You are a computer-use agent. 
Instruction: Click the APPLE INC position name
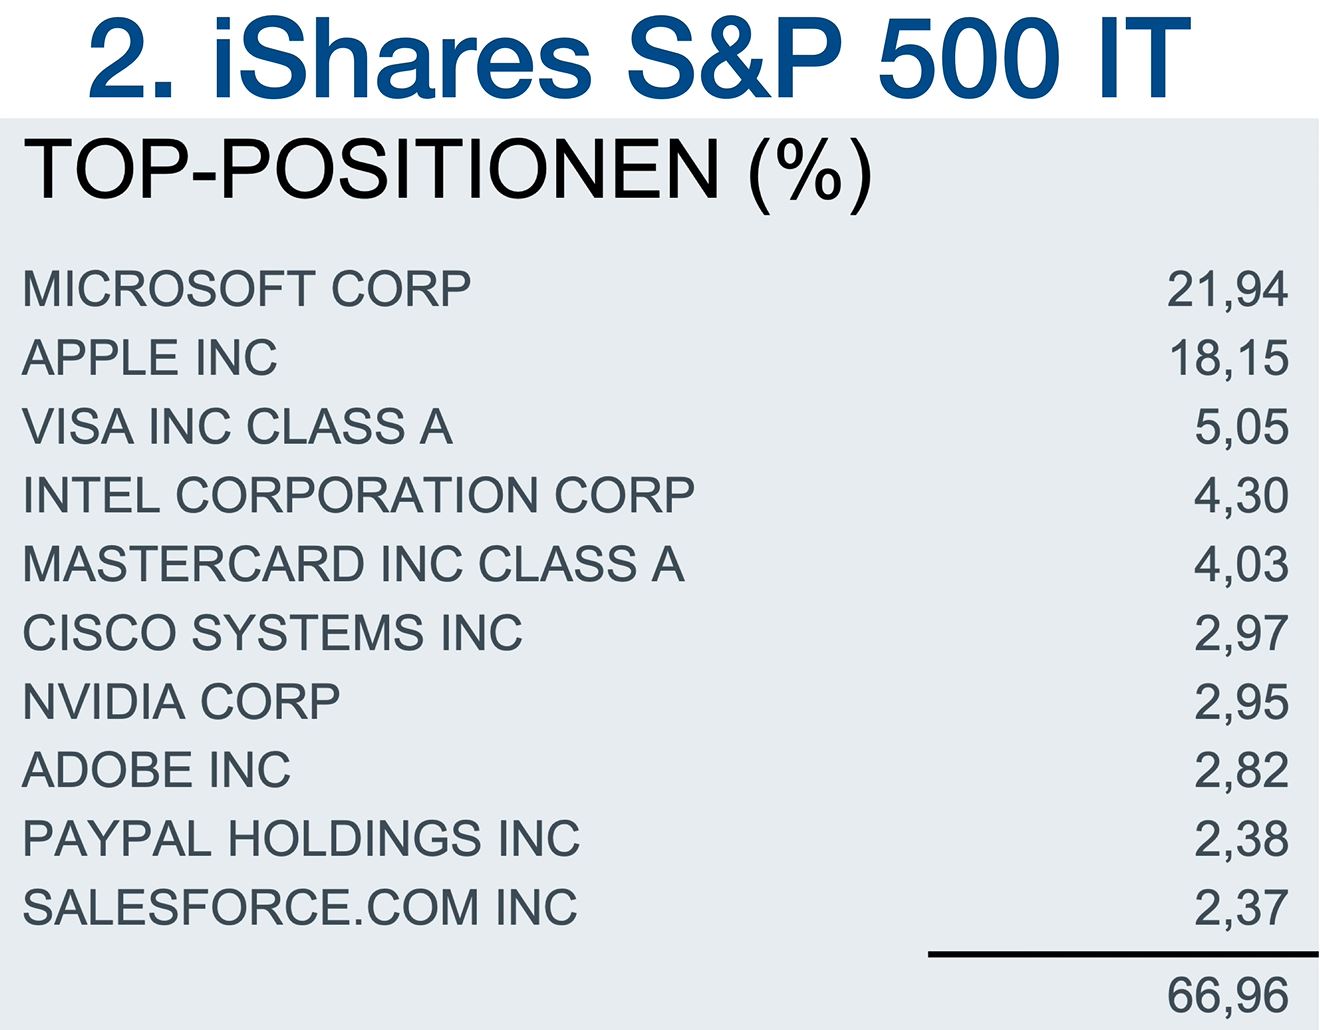(x=150, y=358)
